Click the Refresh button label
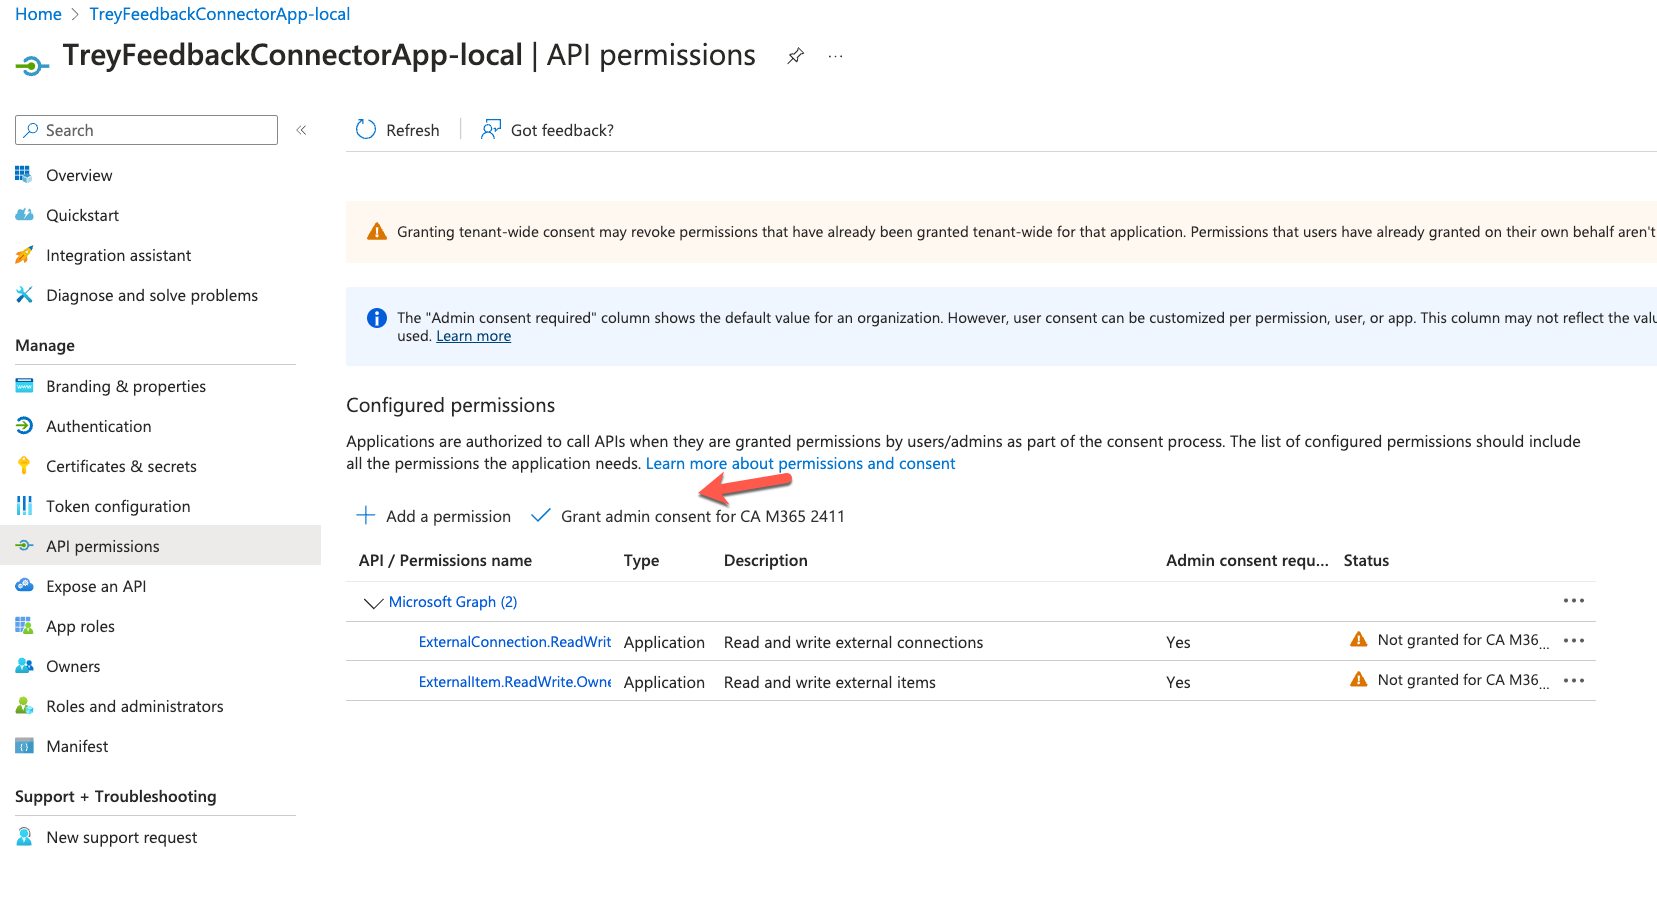This screenshot has height=906, width=1657. [413, 130]
